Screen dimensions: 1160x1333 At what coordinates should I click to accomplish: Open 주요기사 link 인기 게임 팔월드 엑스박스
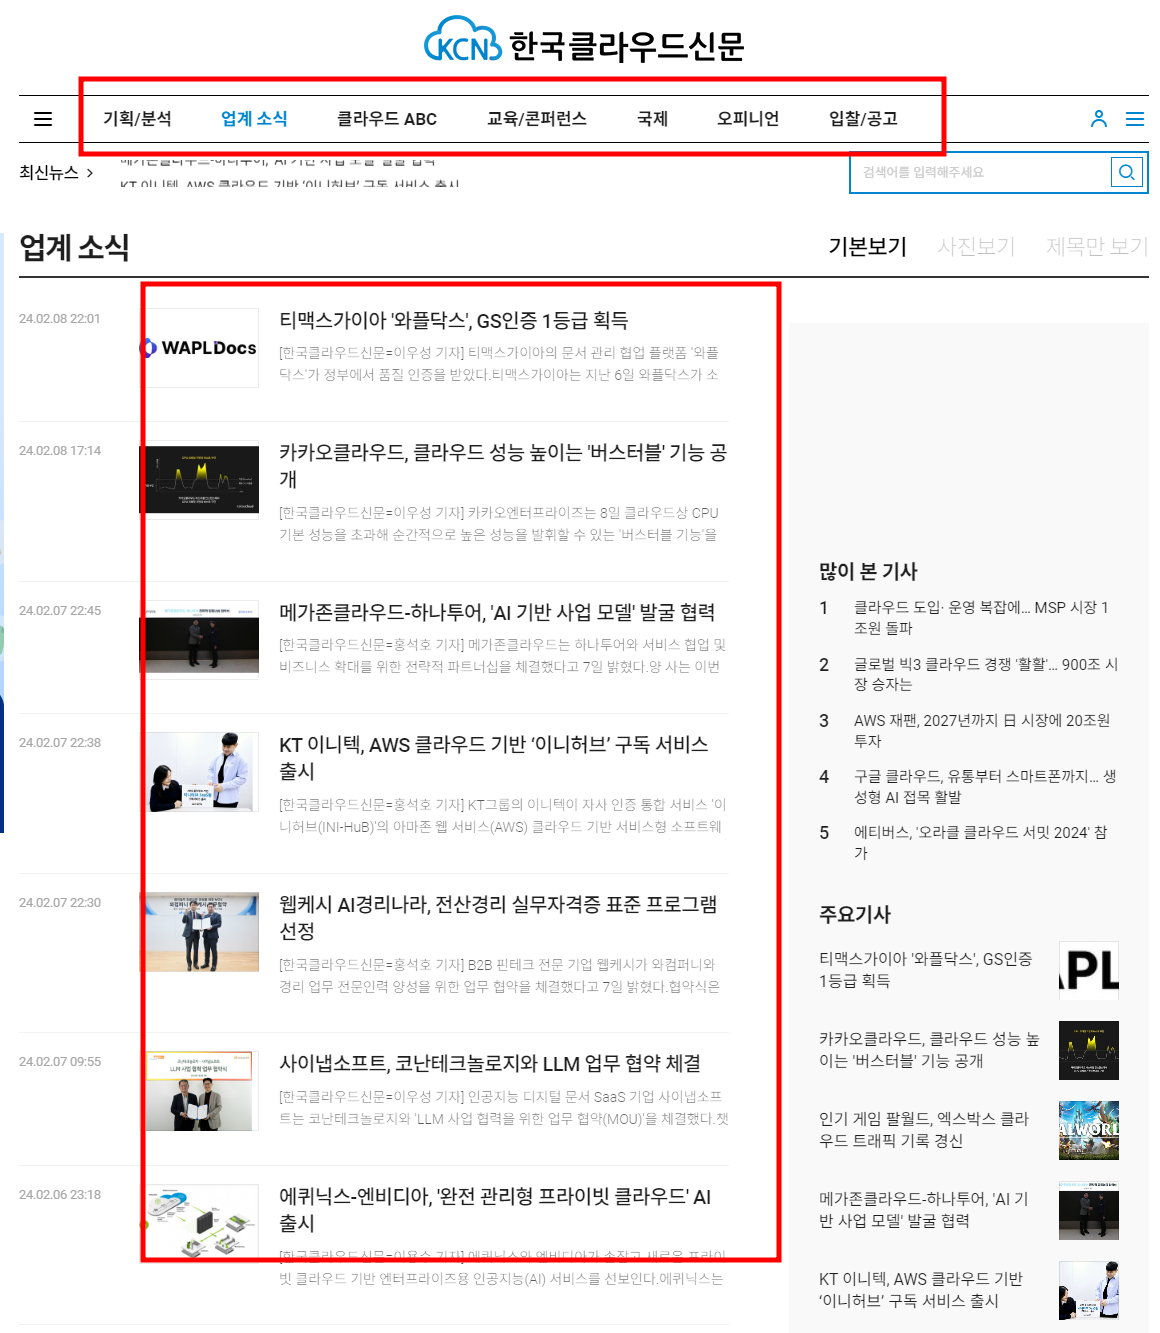923,1130
